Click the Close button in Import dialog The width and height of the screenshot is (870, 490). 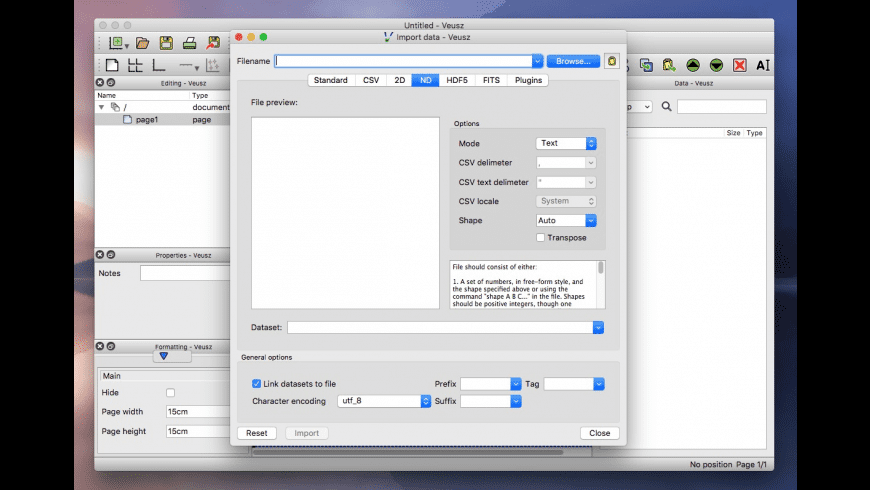click(600, 433)
